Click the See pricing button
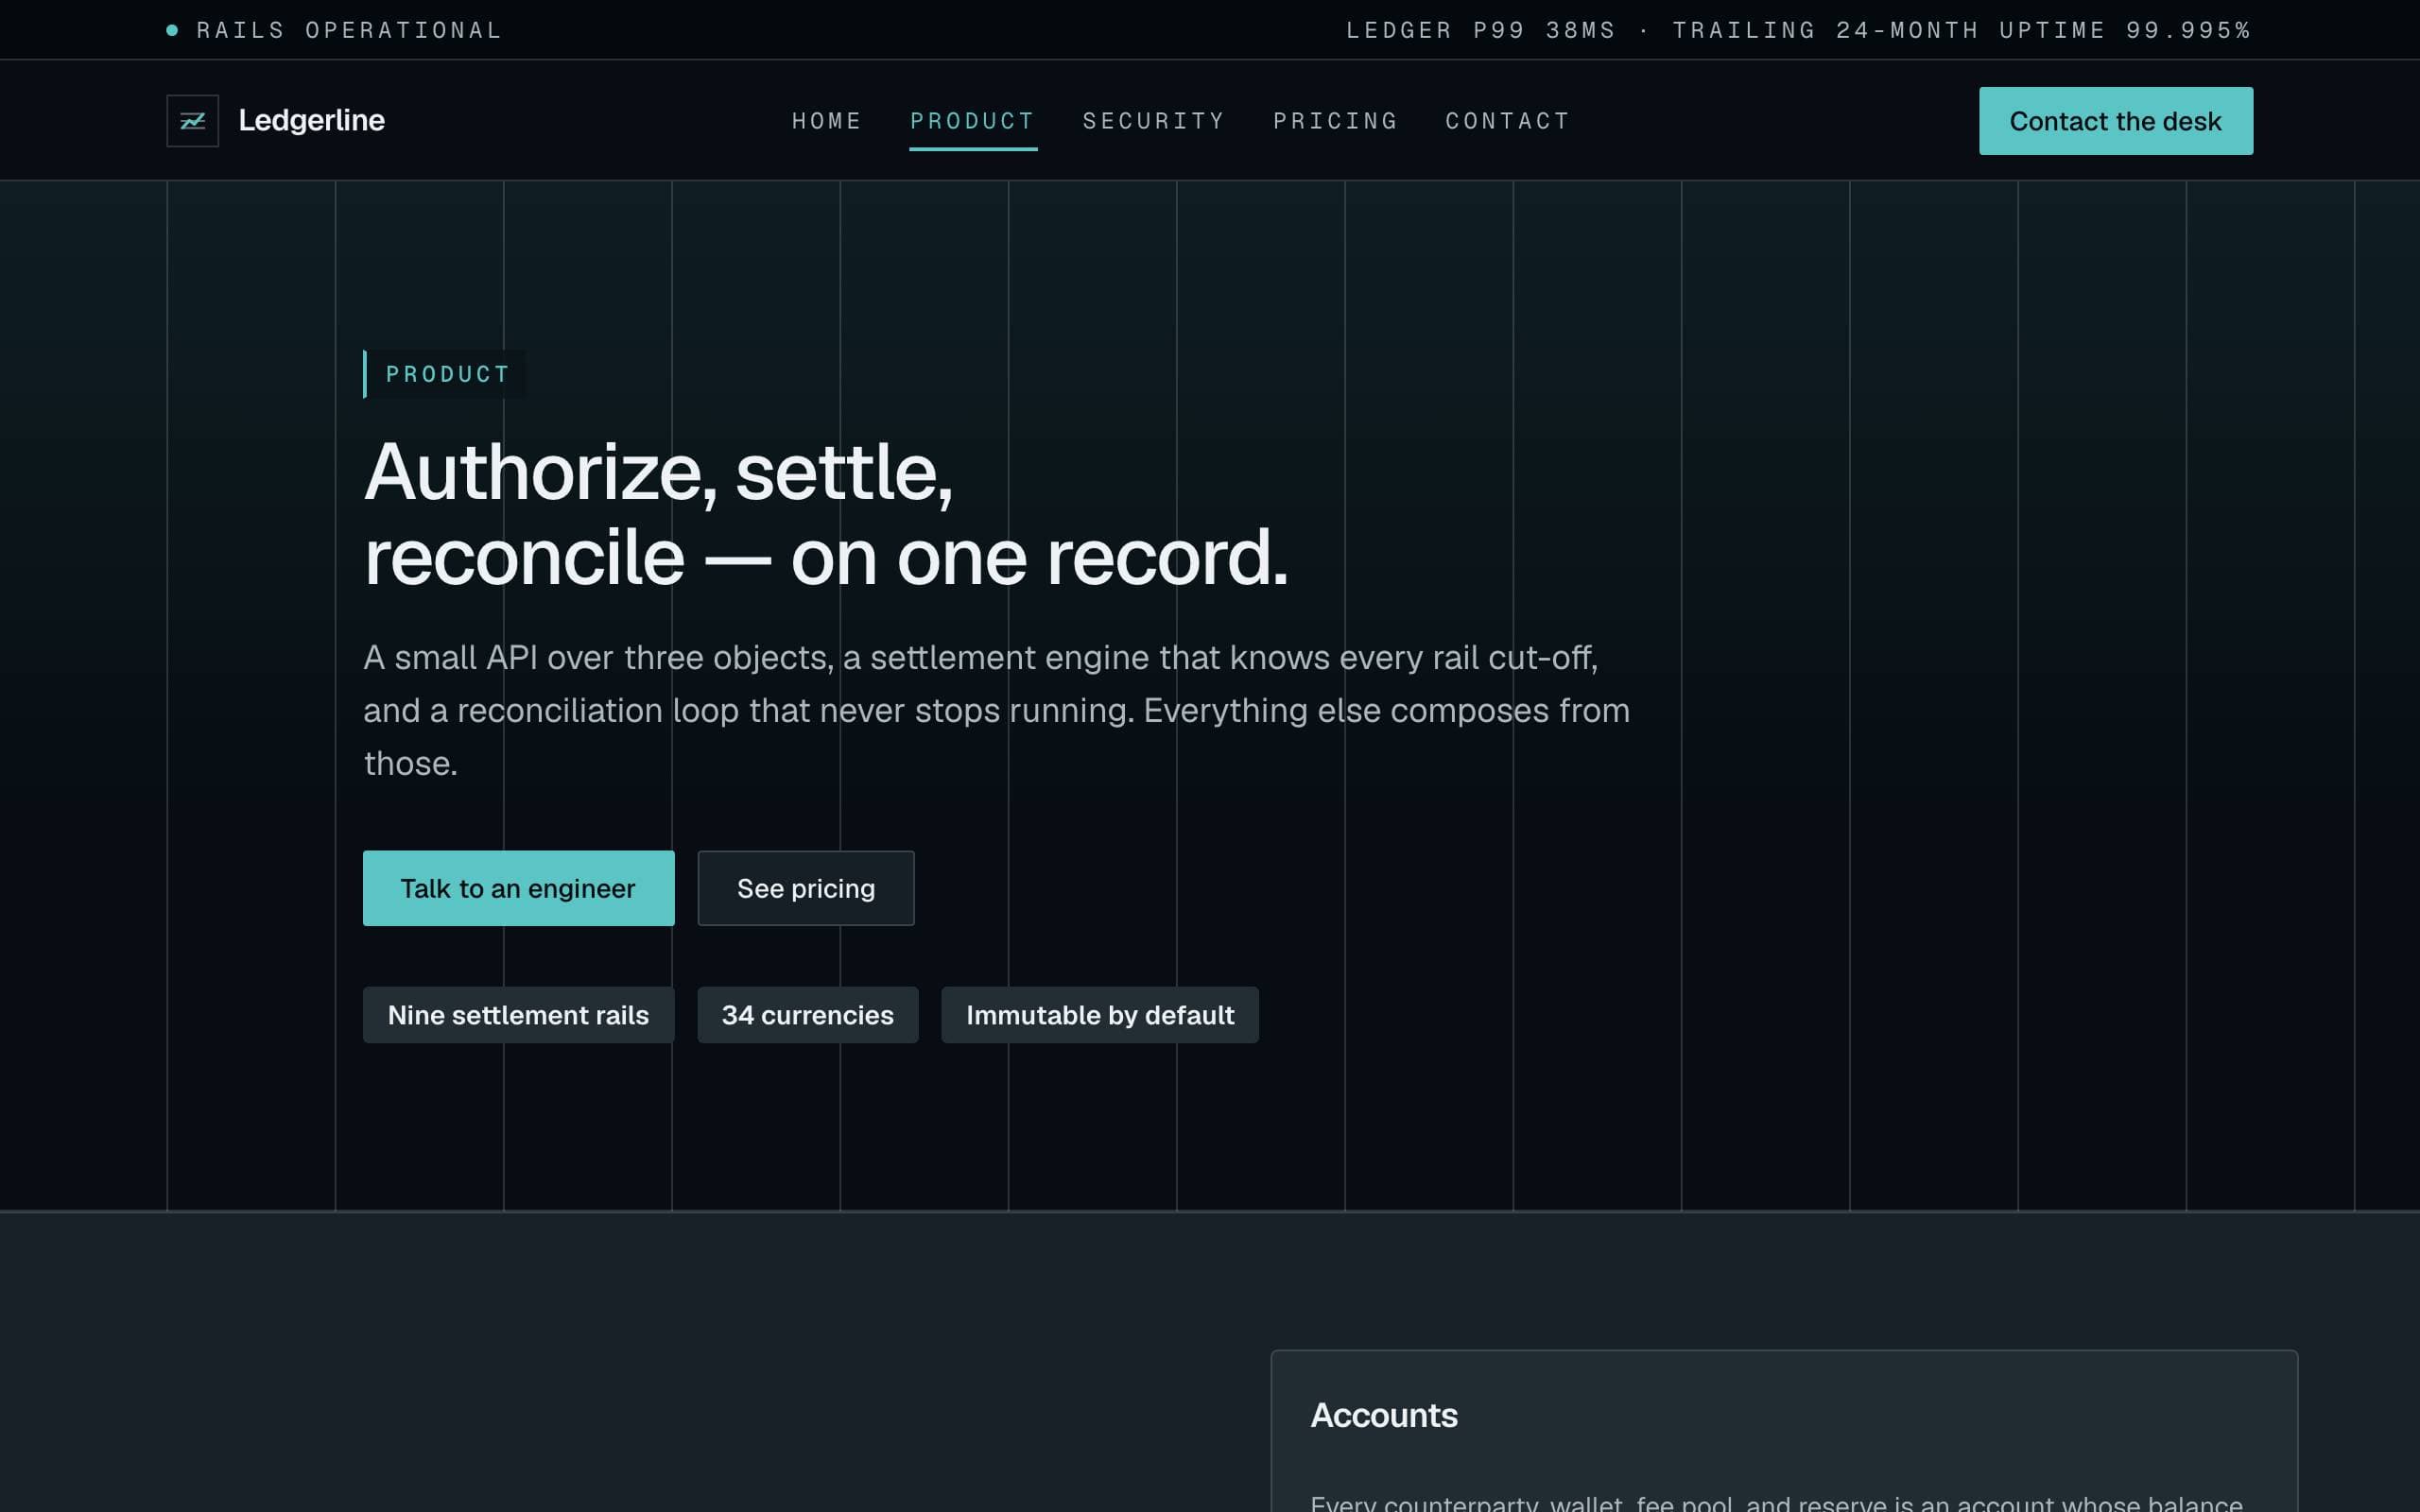This screenshot has height=1512, width=2420. click(x=805, y=888)
